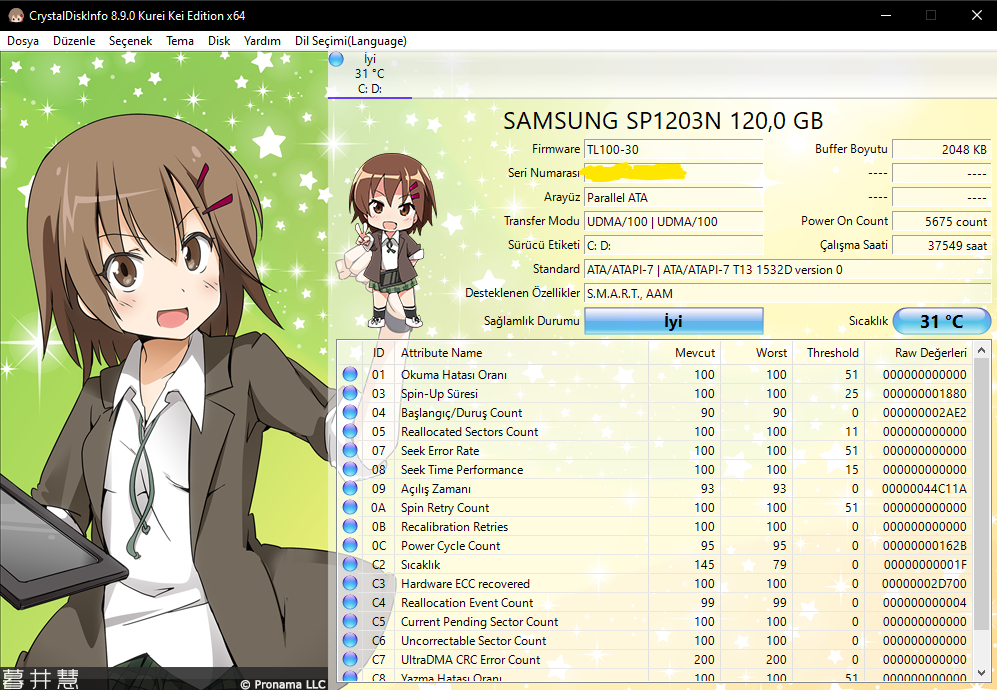Click the 31 °C temperature button
This screenshot has height=690, width=997.
pyautogui.click(x=940, y=321)
